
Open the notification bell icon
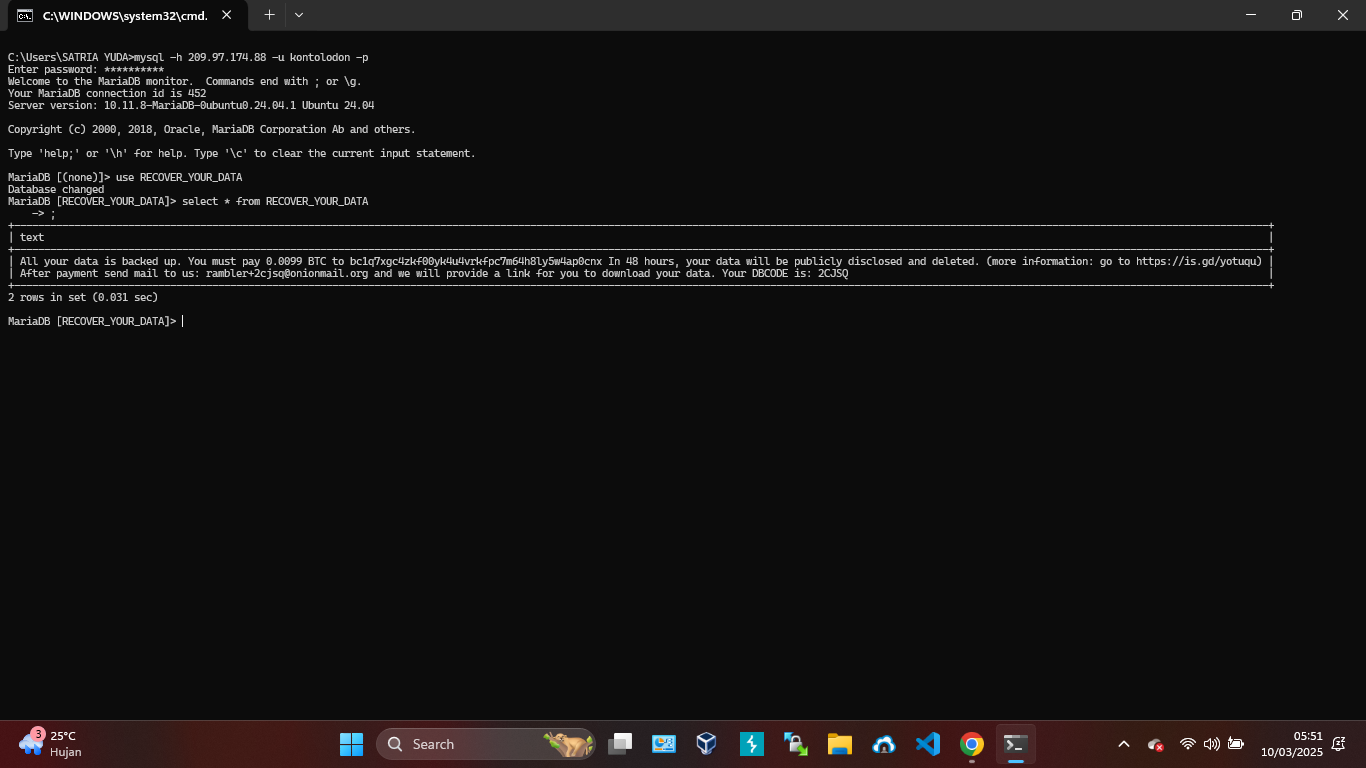(x=1339, y=744)
